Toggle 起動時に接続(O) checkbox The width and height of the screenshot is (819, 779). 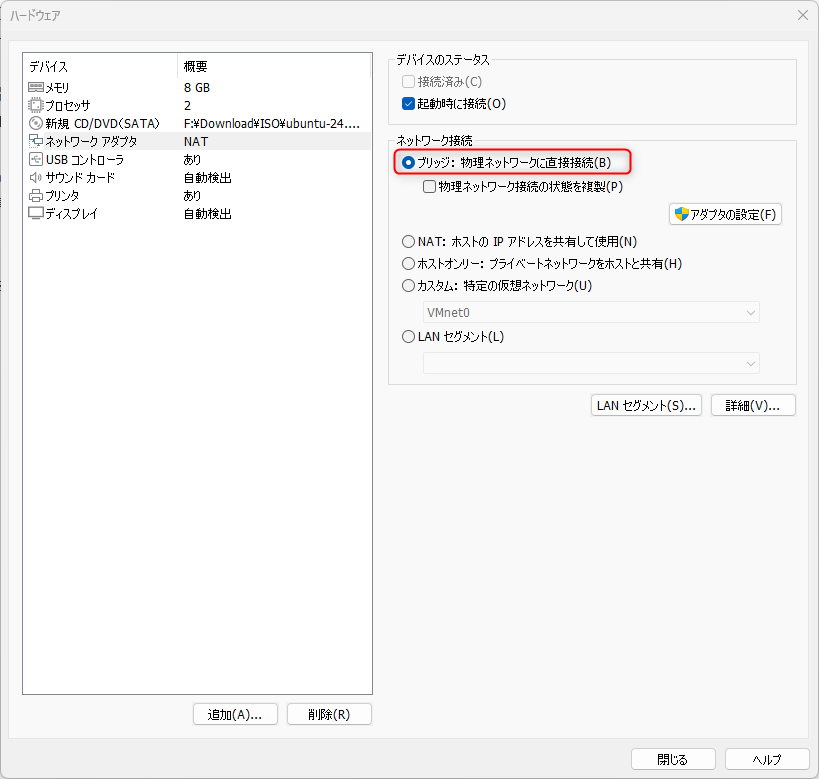[x=408, y=103]
